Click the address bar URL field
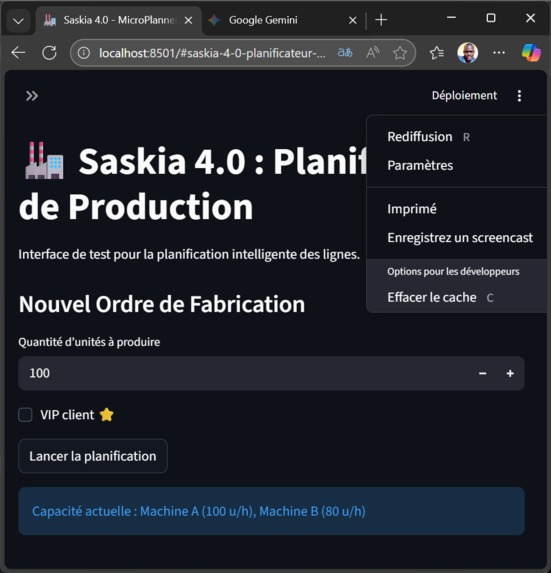 coord(212,53)
